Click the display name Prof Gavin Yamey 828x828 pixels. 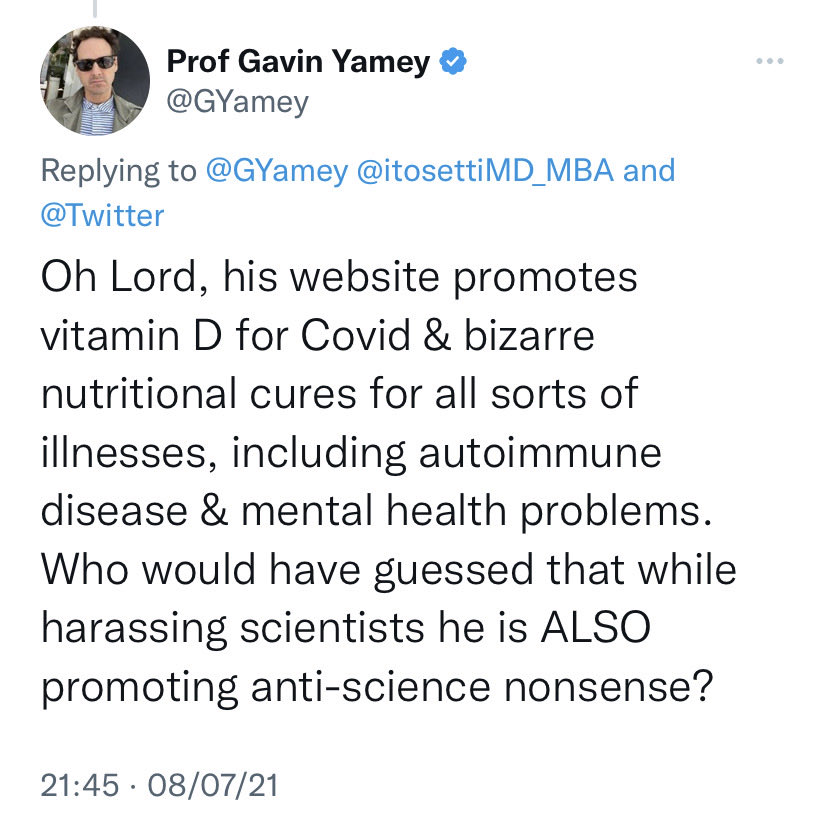[x=298, y=63]
